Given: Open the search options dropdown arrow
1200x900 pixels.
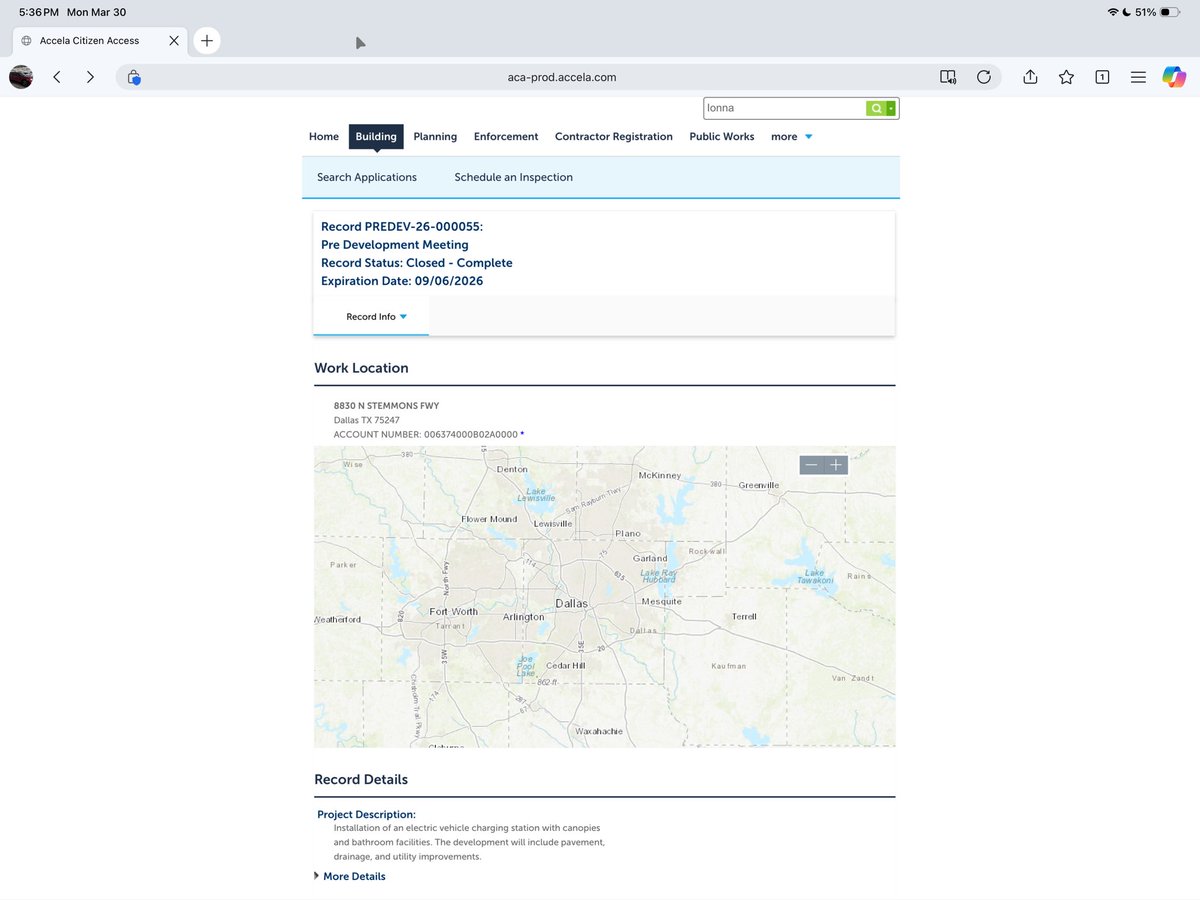Looking at the screenshot, I should tap(891, 108).
